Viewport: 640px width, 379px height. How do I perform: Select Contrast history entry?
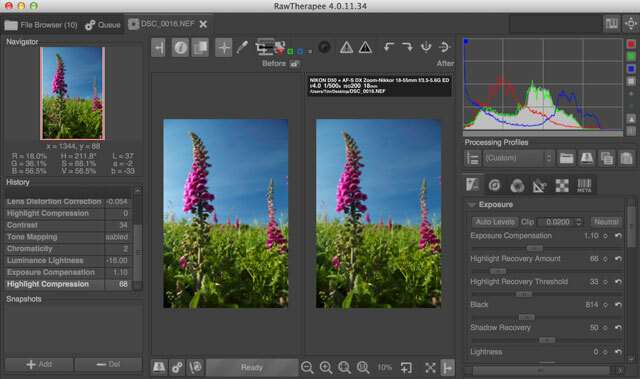68,225
